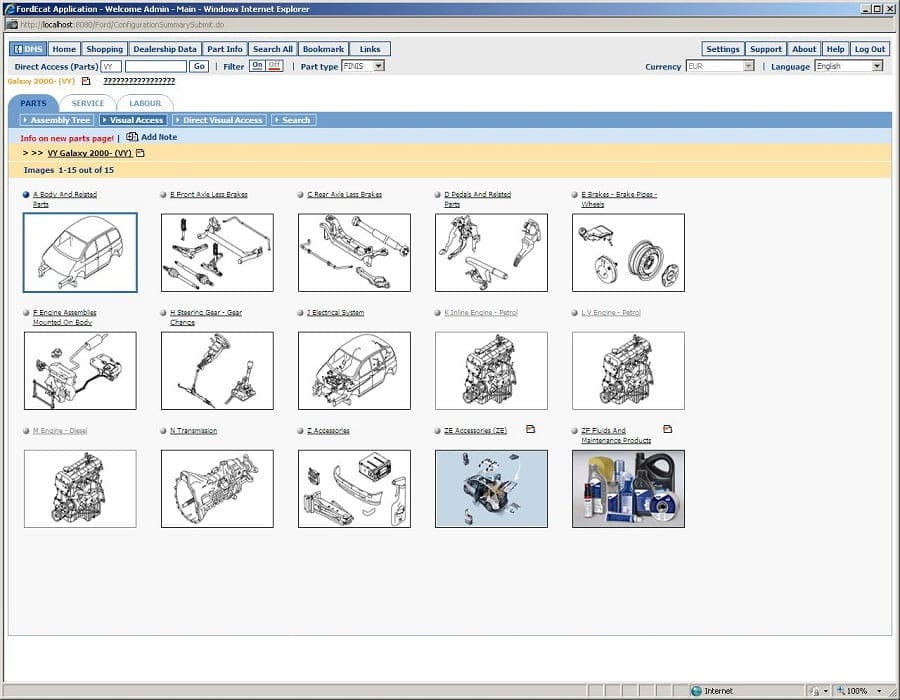Turn the filter Off
This screenshot has height=700, width=900.
pos(274,66)
